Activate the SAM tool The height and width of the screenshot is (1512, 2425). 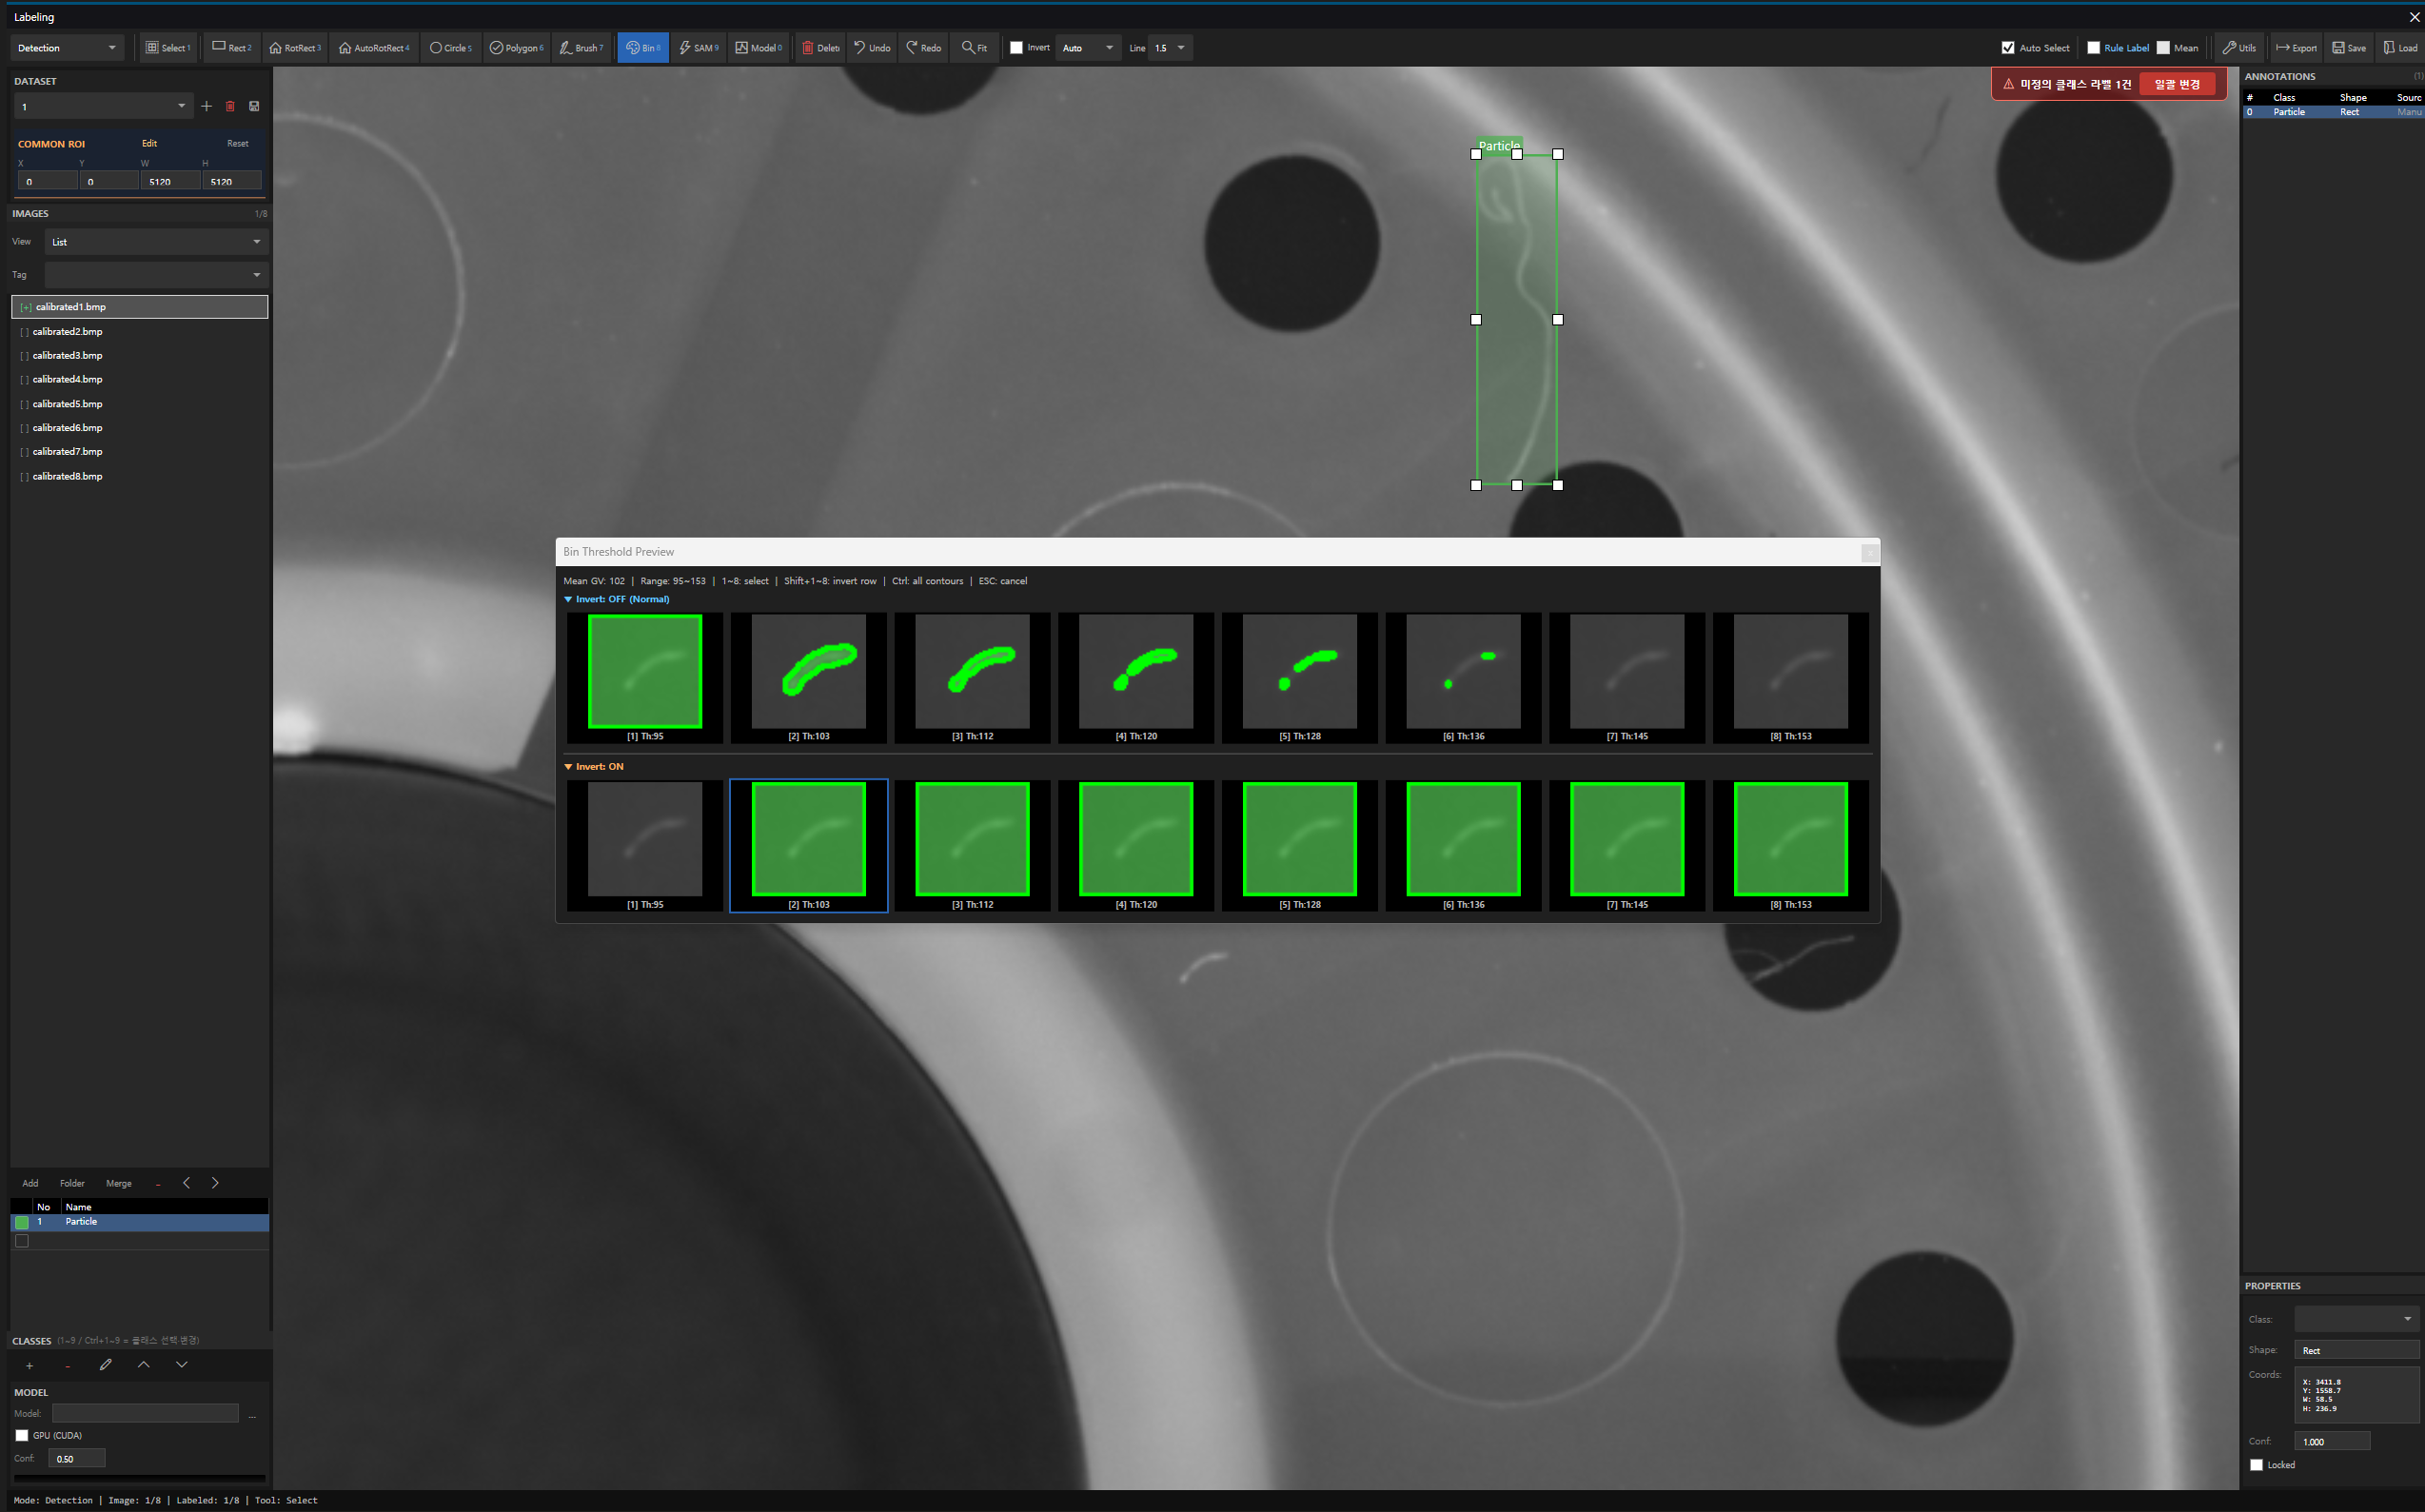point(699,48)
